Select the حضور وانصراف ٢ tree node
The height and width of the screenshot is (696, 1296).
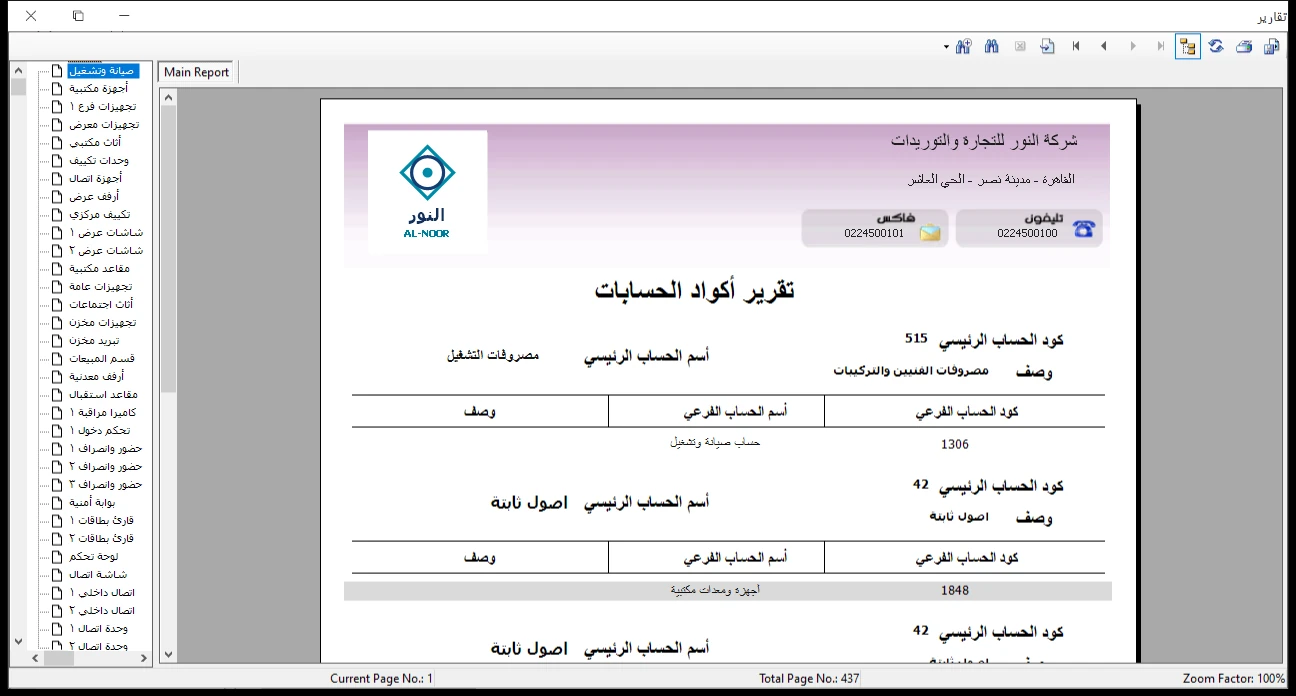click(106, 467)
